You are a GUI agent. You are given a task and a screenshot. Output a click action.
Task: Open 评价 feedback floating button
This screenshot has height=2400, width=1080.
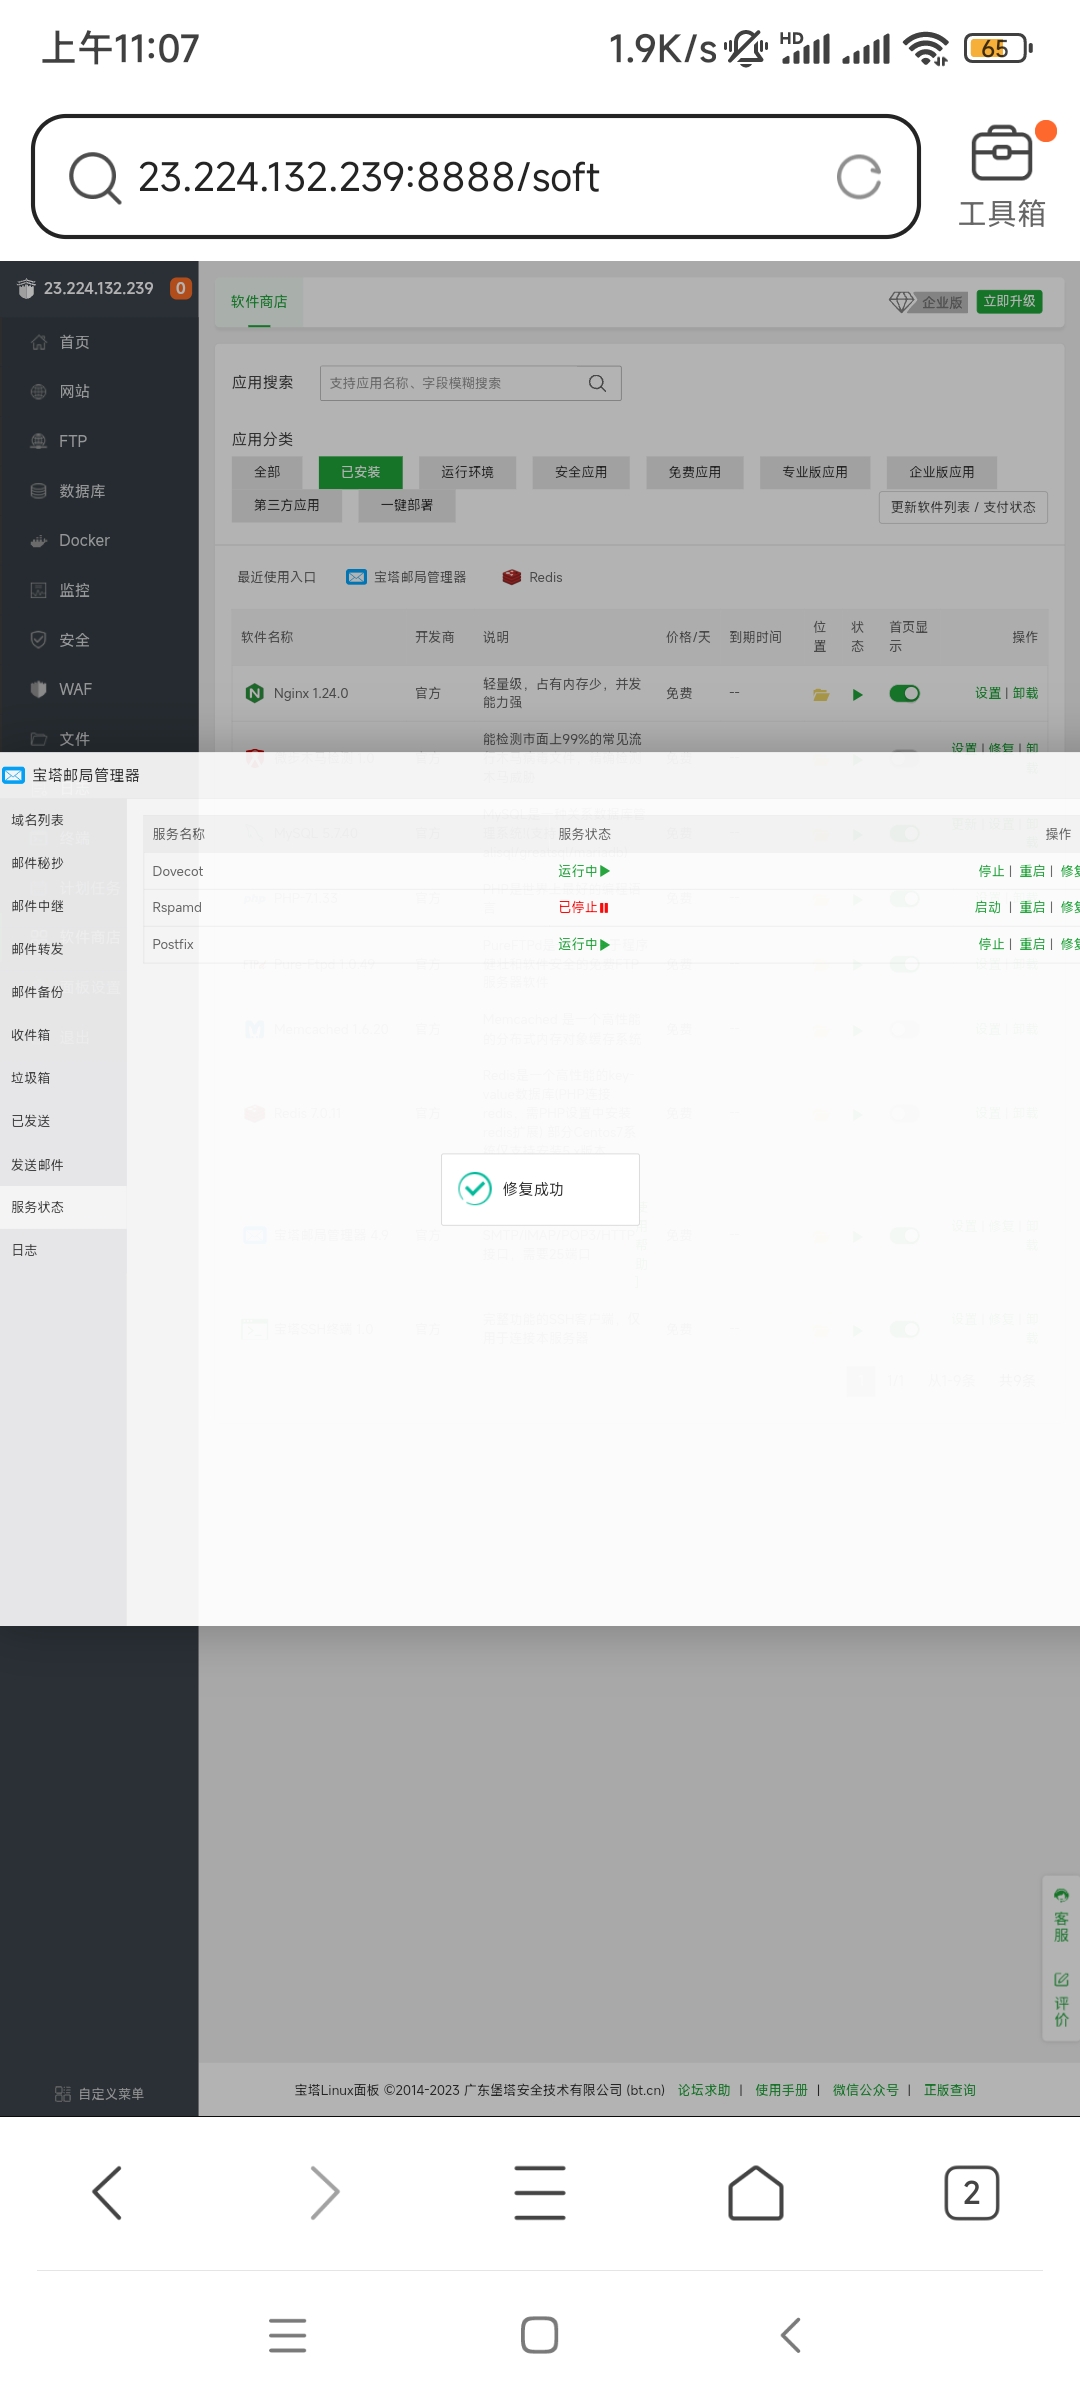coord(1061,1999)
